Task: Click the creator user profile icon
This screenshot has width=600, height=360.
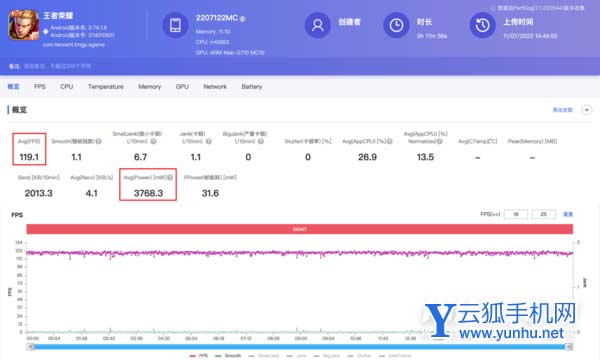Action: tap(318, 25)
